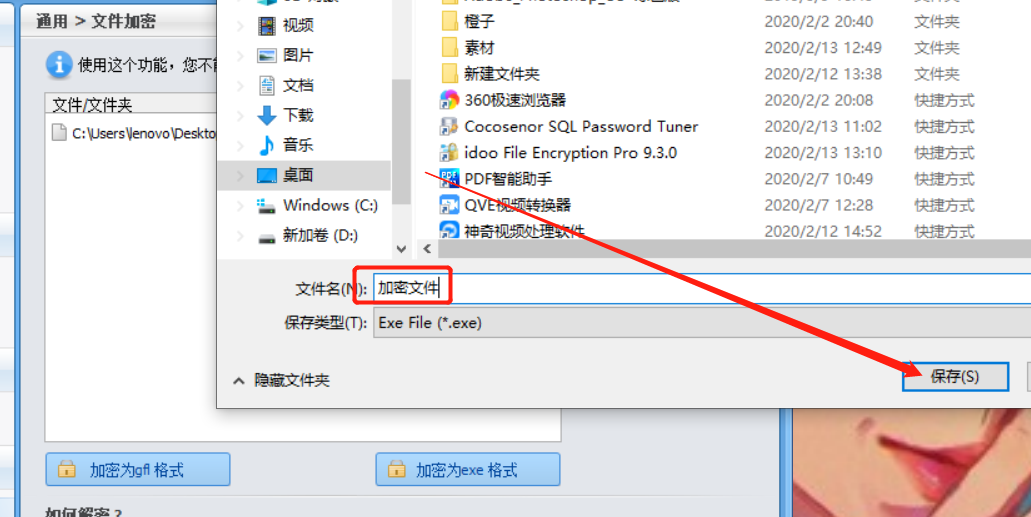Image resolution: width=1031 pixels, height=517 pixels.
Task: Click the blue info icon in 文件加密 panel
Action: (x=59, y=64)
